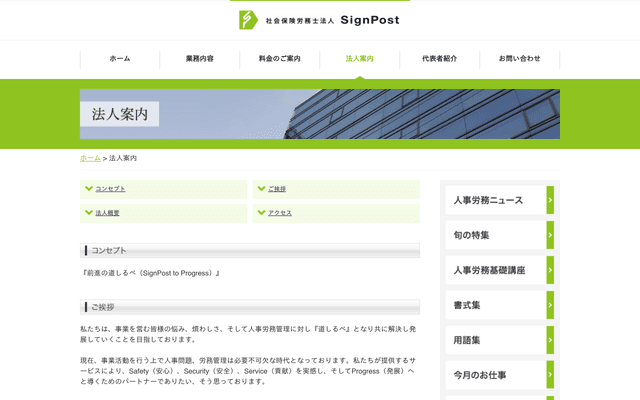The height and width of the screenshot is (400, 640).
Task: Click the chevron next to ご挨拶 link
Action: (x=261, y=189)
